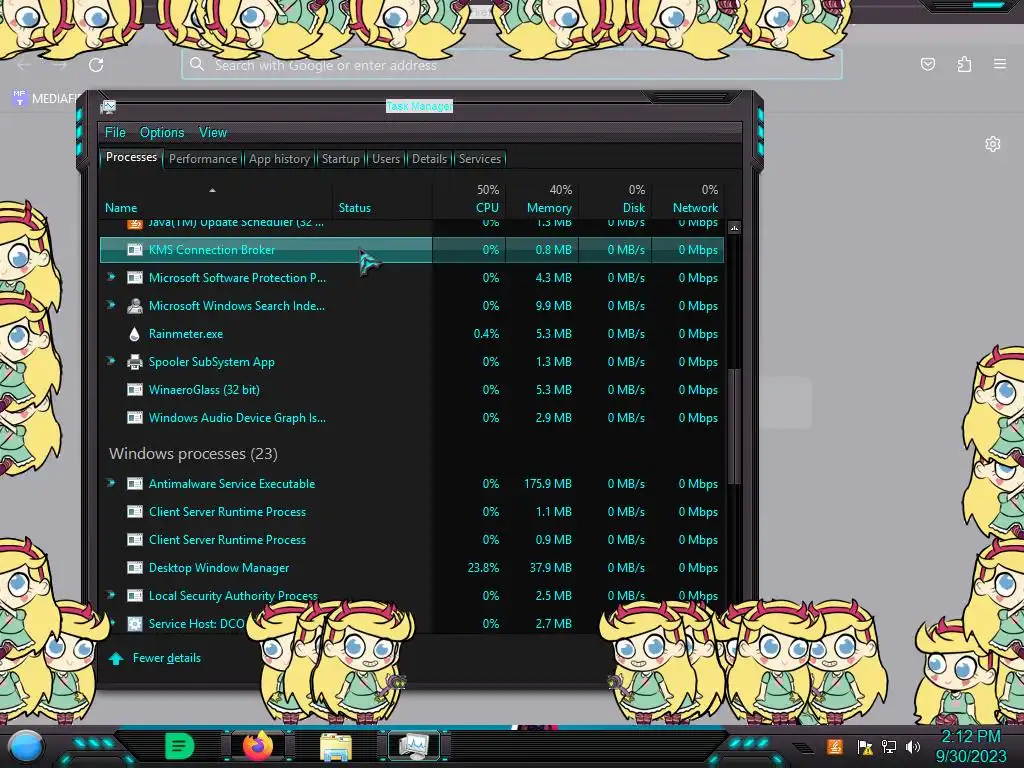Click the Desktop Window Manager icon

pos(135,568)
